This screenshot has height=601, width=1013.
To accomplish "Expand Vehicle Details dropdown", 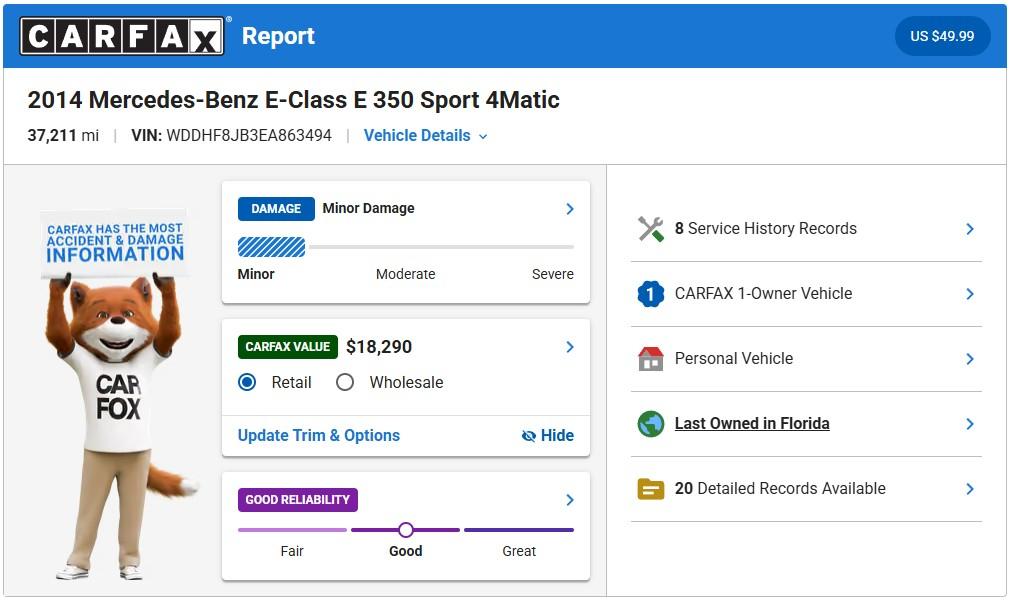I will click(426, 136).
